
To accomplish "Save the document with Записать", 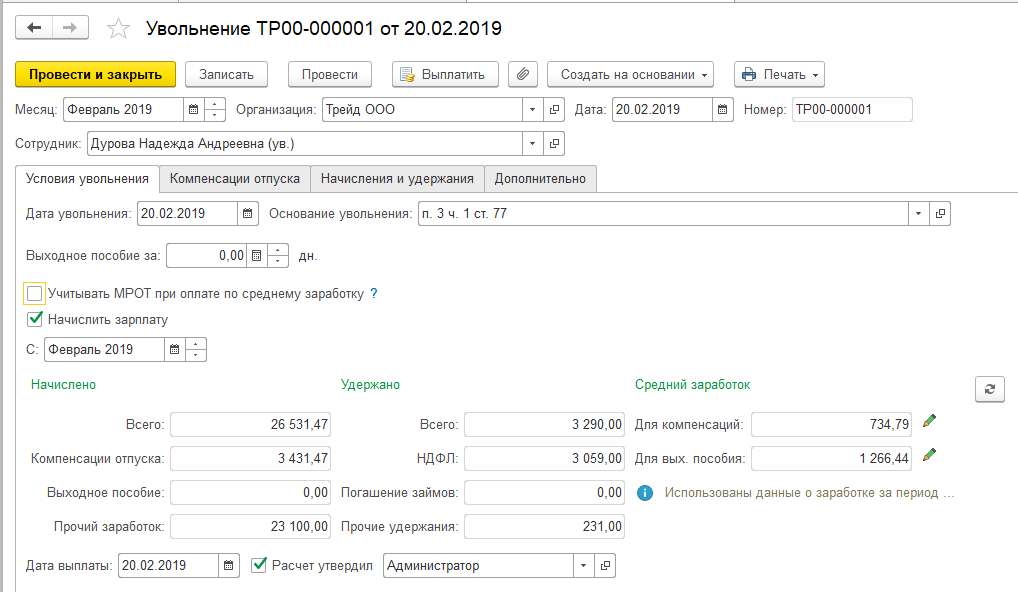I will (x=226, y=74).
